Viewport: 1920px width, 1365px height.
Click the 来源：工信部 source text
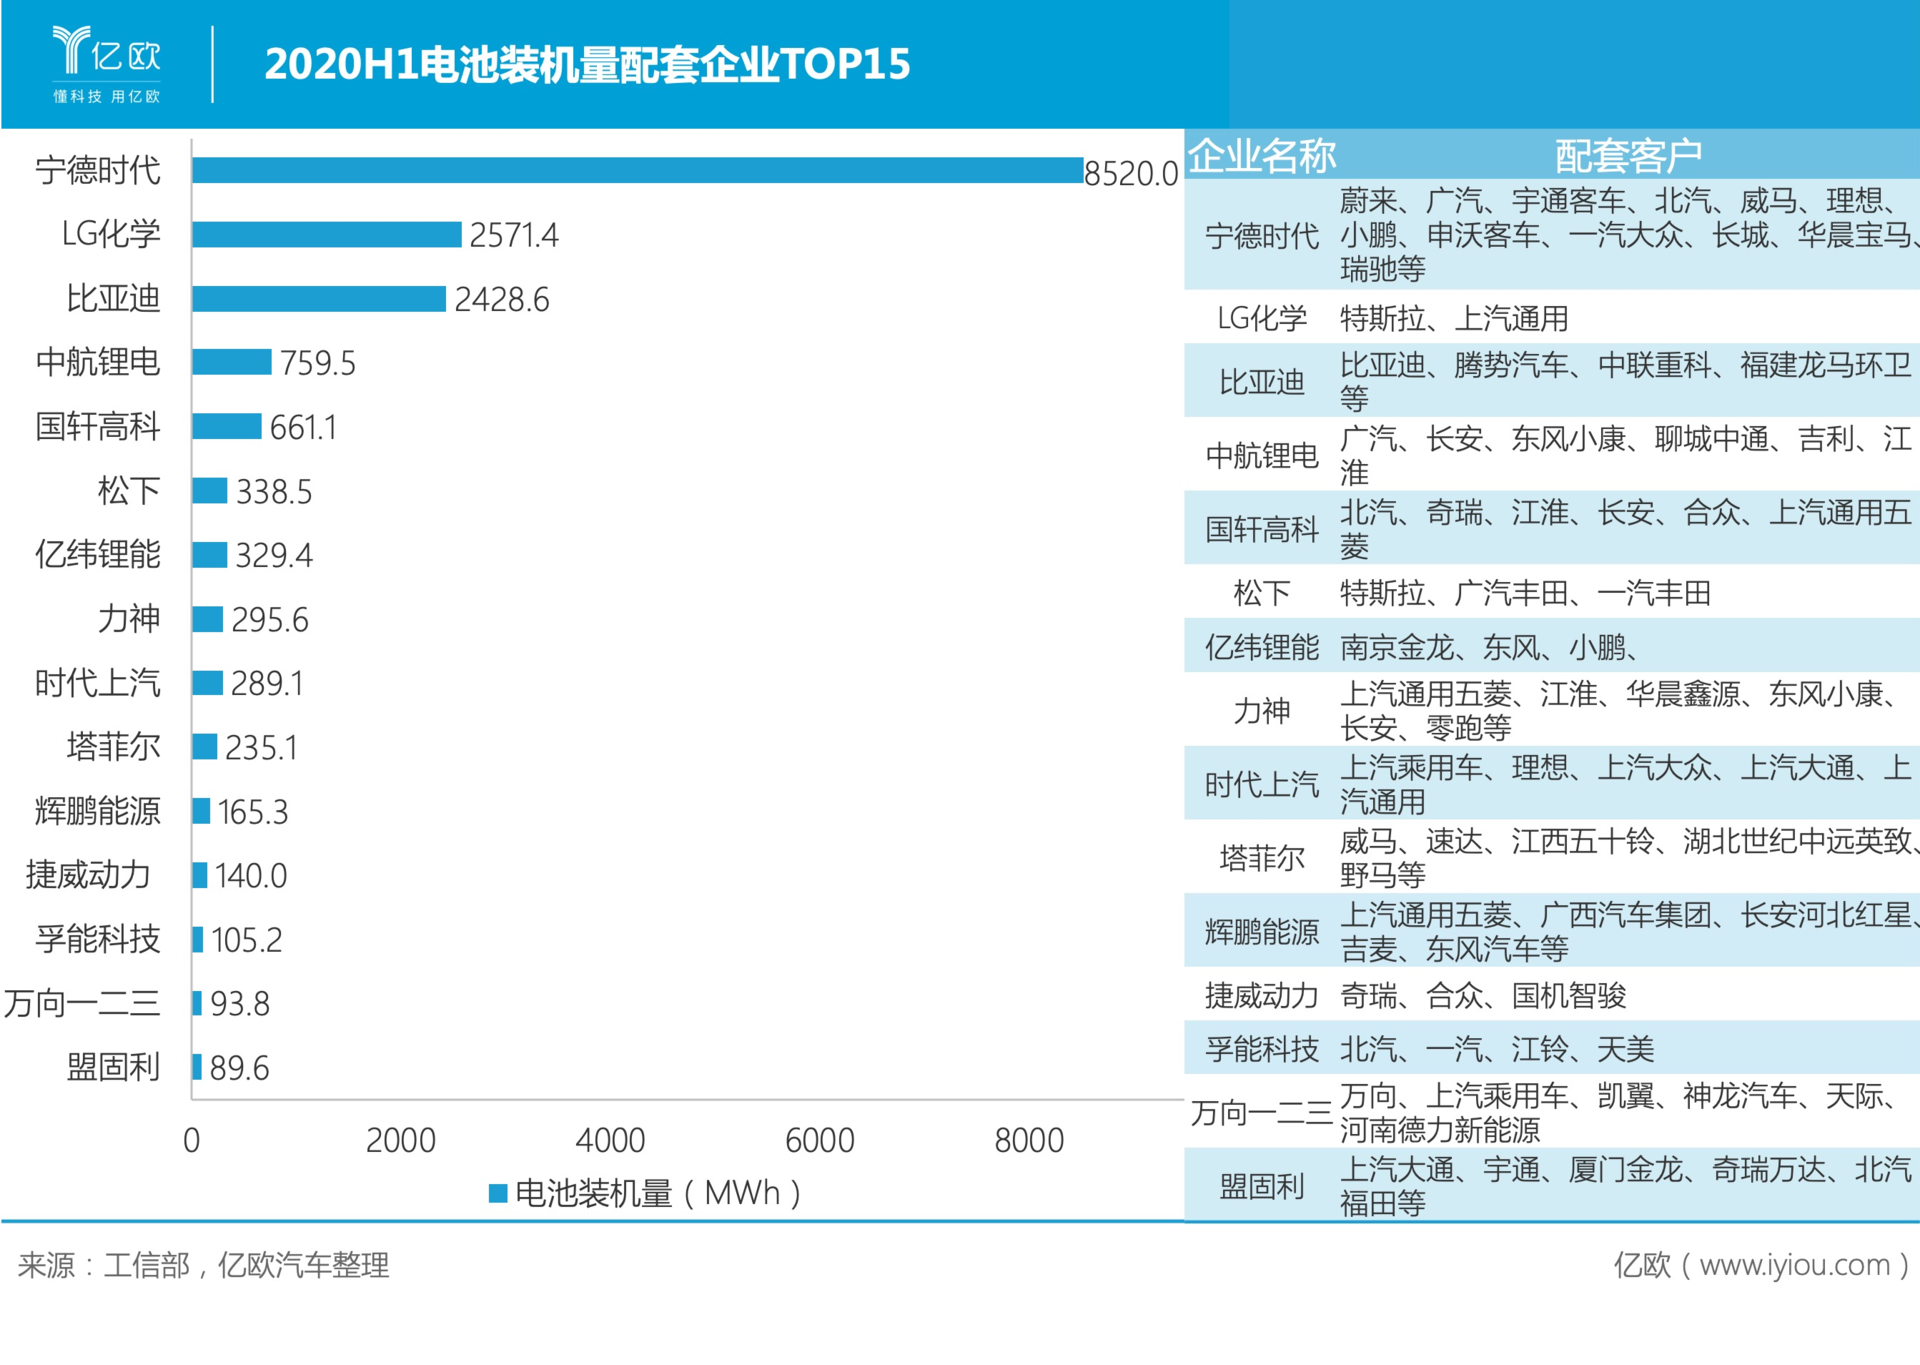(104, 1265)
